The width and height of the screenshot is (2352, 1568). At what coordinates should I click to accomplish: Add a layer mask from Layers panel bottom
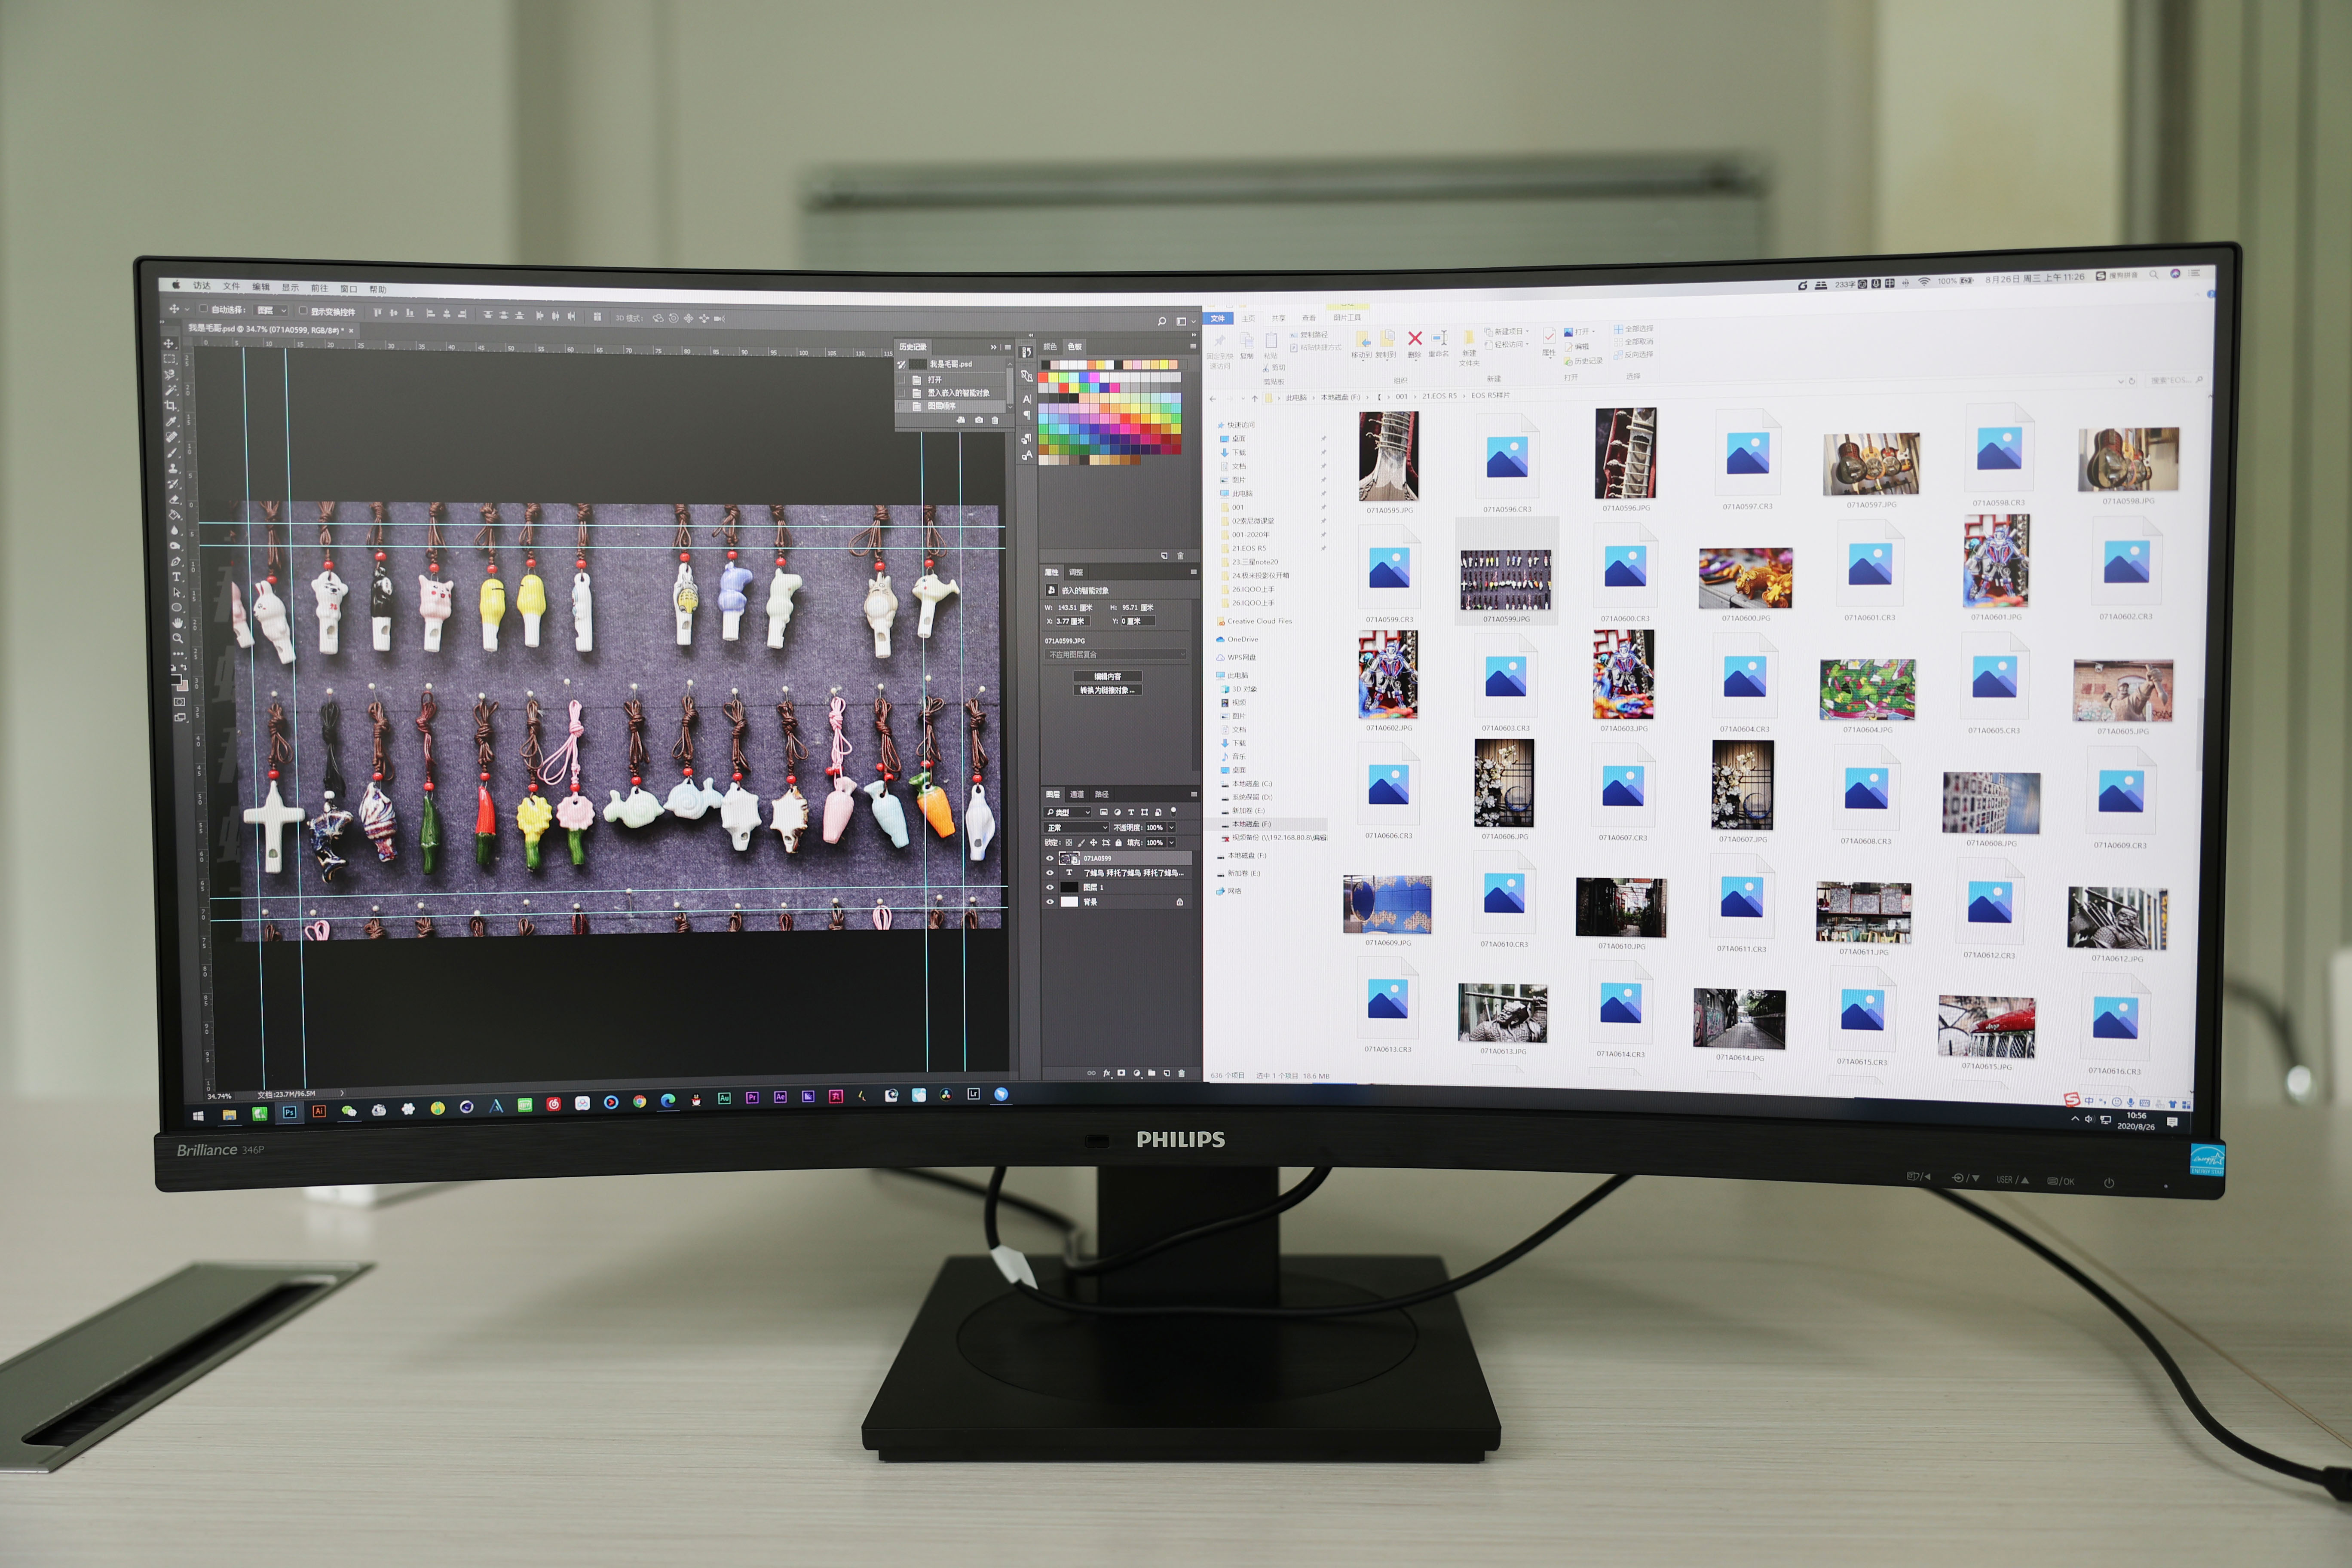(x=1121, y=1073)
